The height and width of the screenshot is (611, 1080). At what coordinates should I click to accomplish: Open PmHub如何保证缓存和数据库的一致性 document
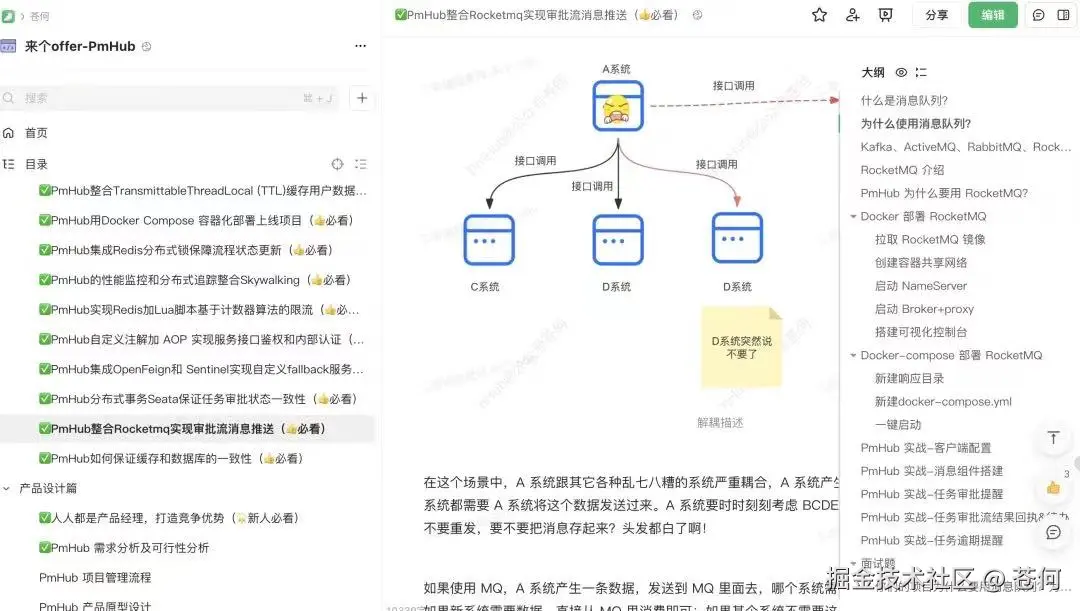(x=171, y=459)
